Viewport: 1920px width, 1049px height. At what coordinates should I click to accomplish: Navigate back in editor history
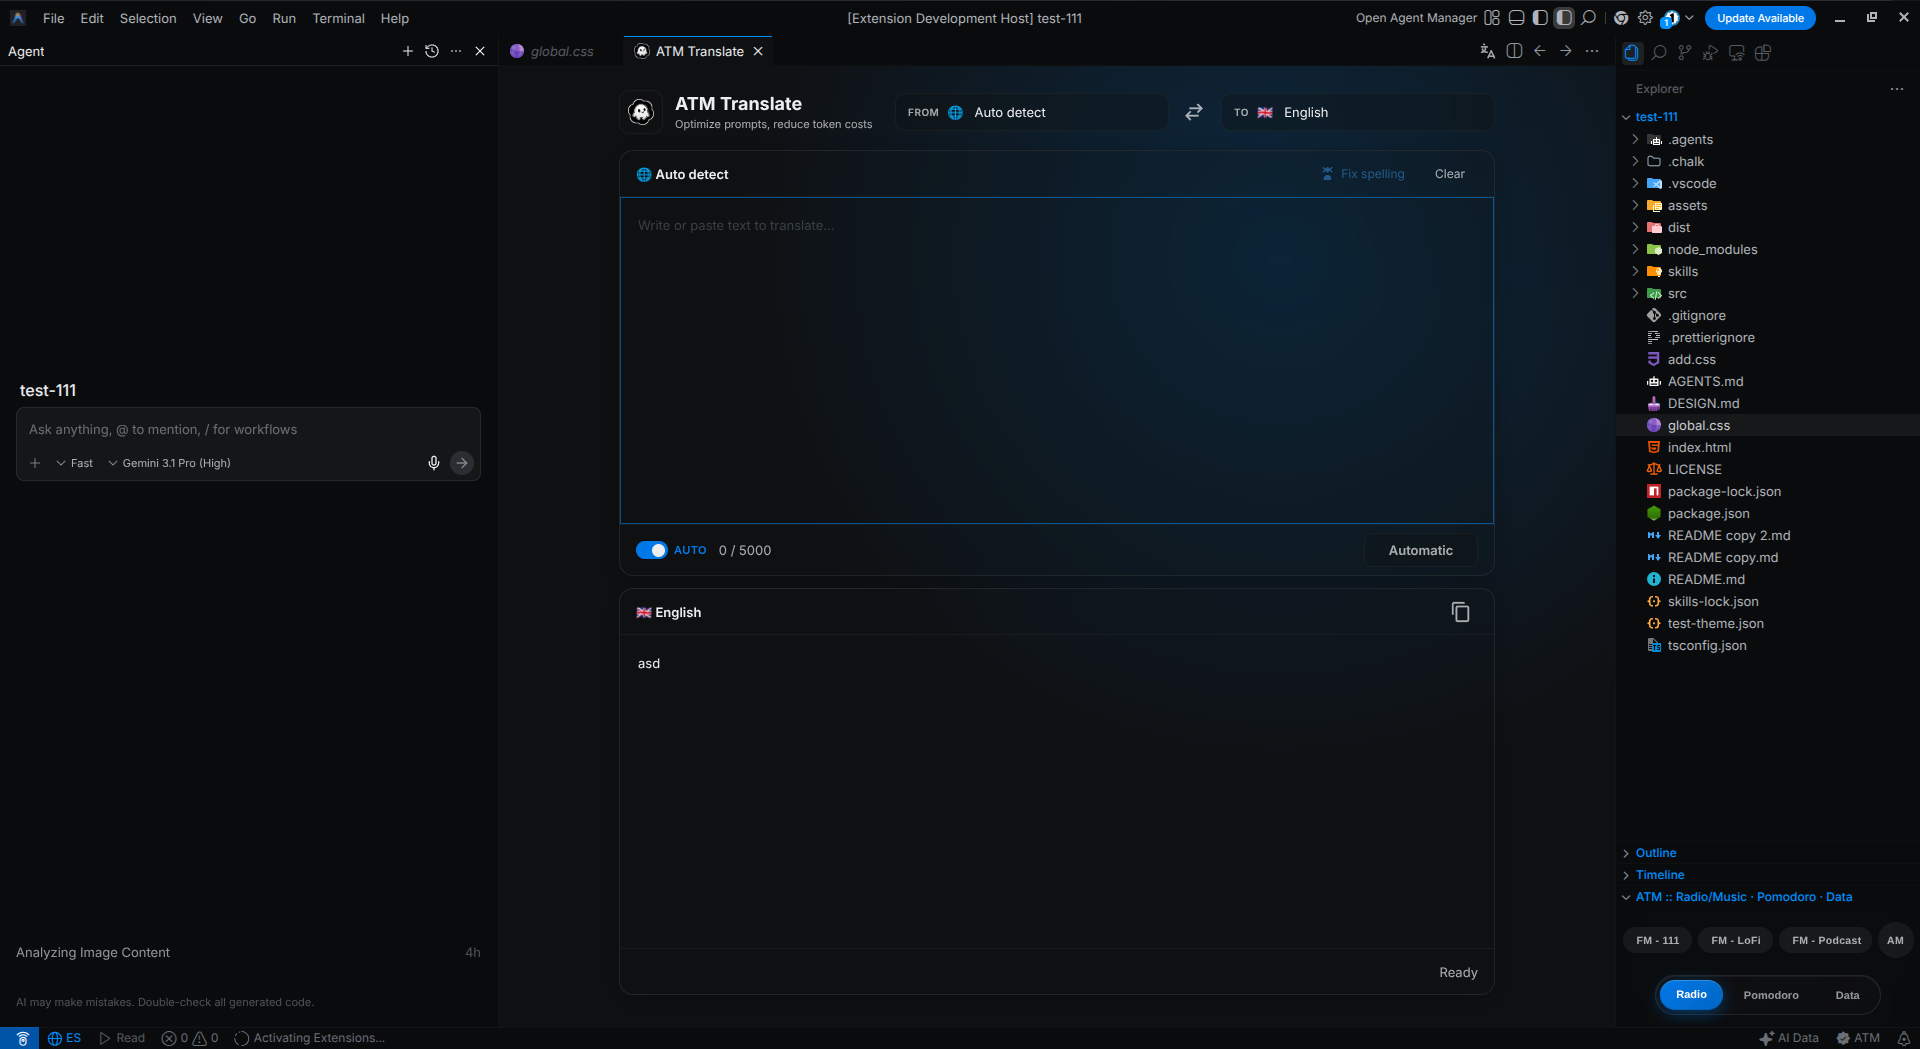(x=1540, y=51)
